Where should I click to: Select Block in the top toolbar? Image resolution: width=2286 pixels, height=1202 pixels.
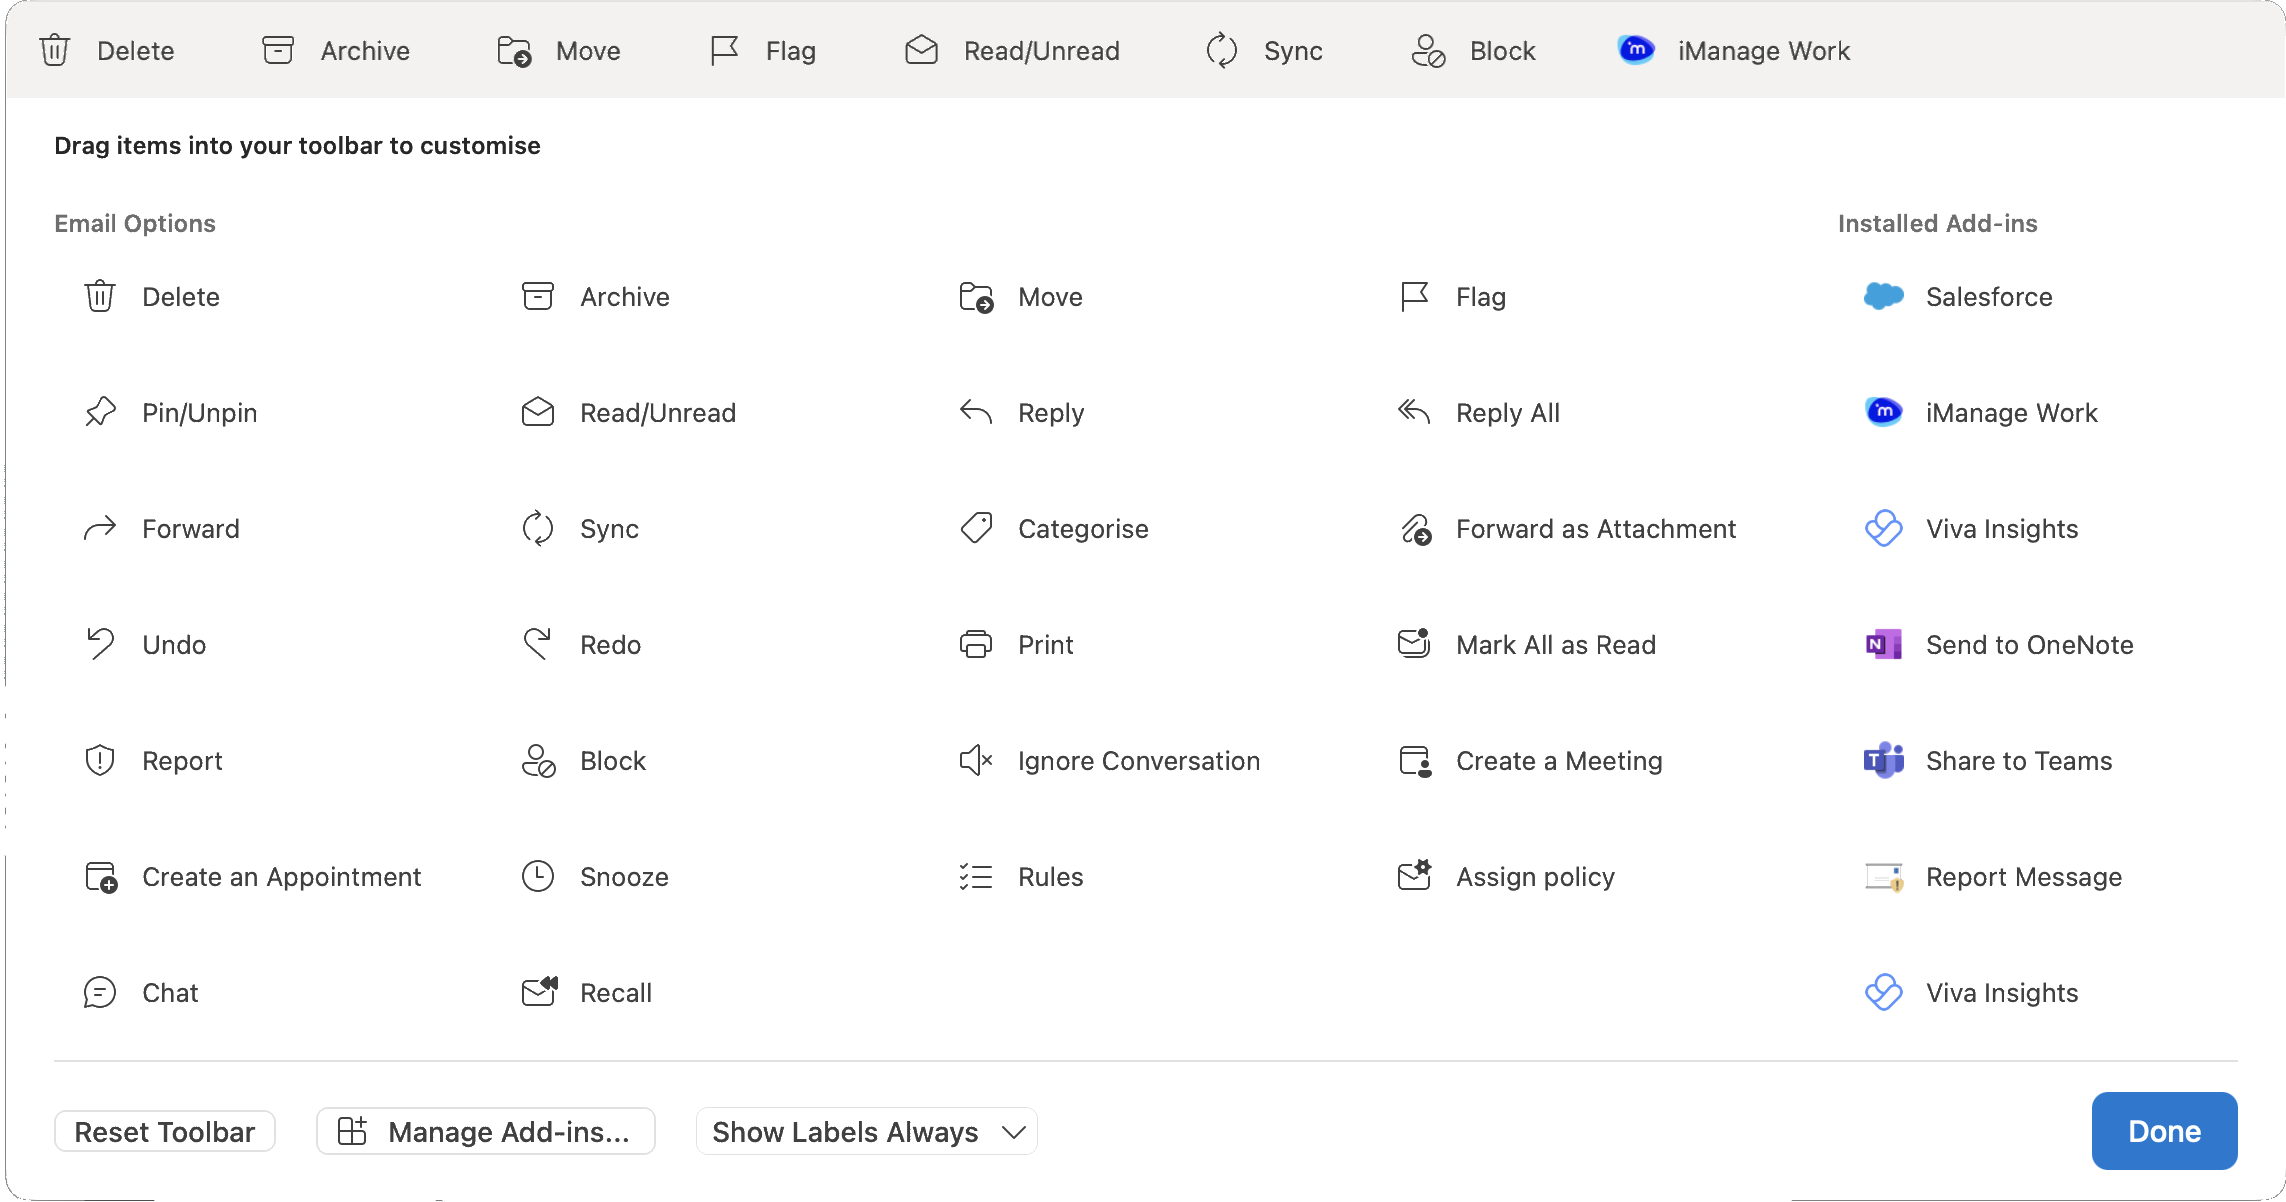1473,50
